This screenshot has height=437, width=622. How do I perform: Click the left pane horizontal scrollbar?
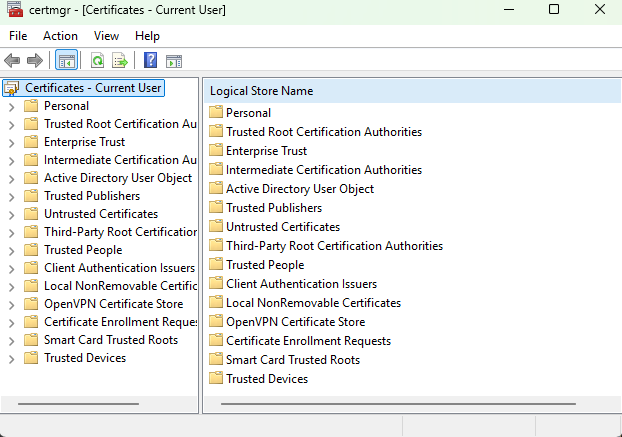click(x=79, y=404)
